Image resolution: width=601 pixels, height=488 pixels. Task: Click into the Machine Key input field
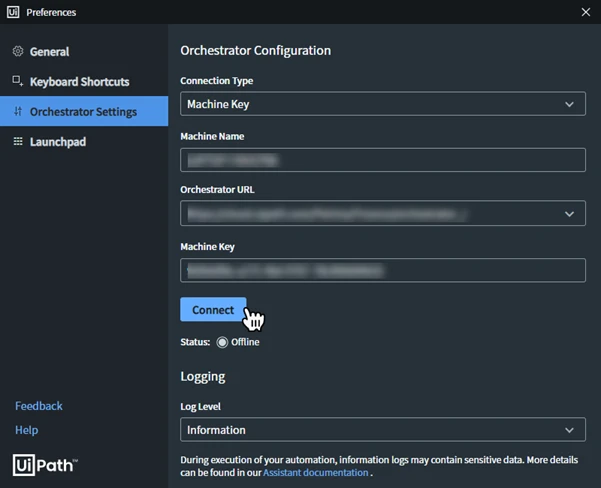point(383,270)
